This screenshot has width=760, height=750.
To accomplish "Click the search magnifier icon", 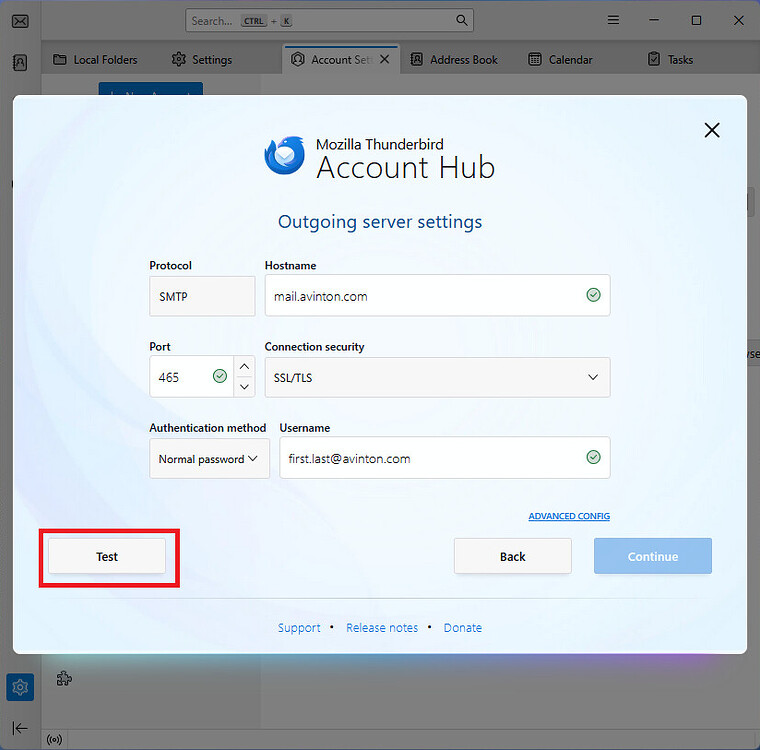I will click(x=461, y=20).
